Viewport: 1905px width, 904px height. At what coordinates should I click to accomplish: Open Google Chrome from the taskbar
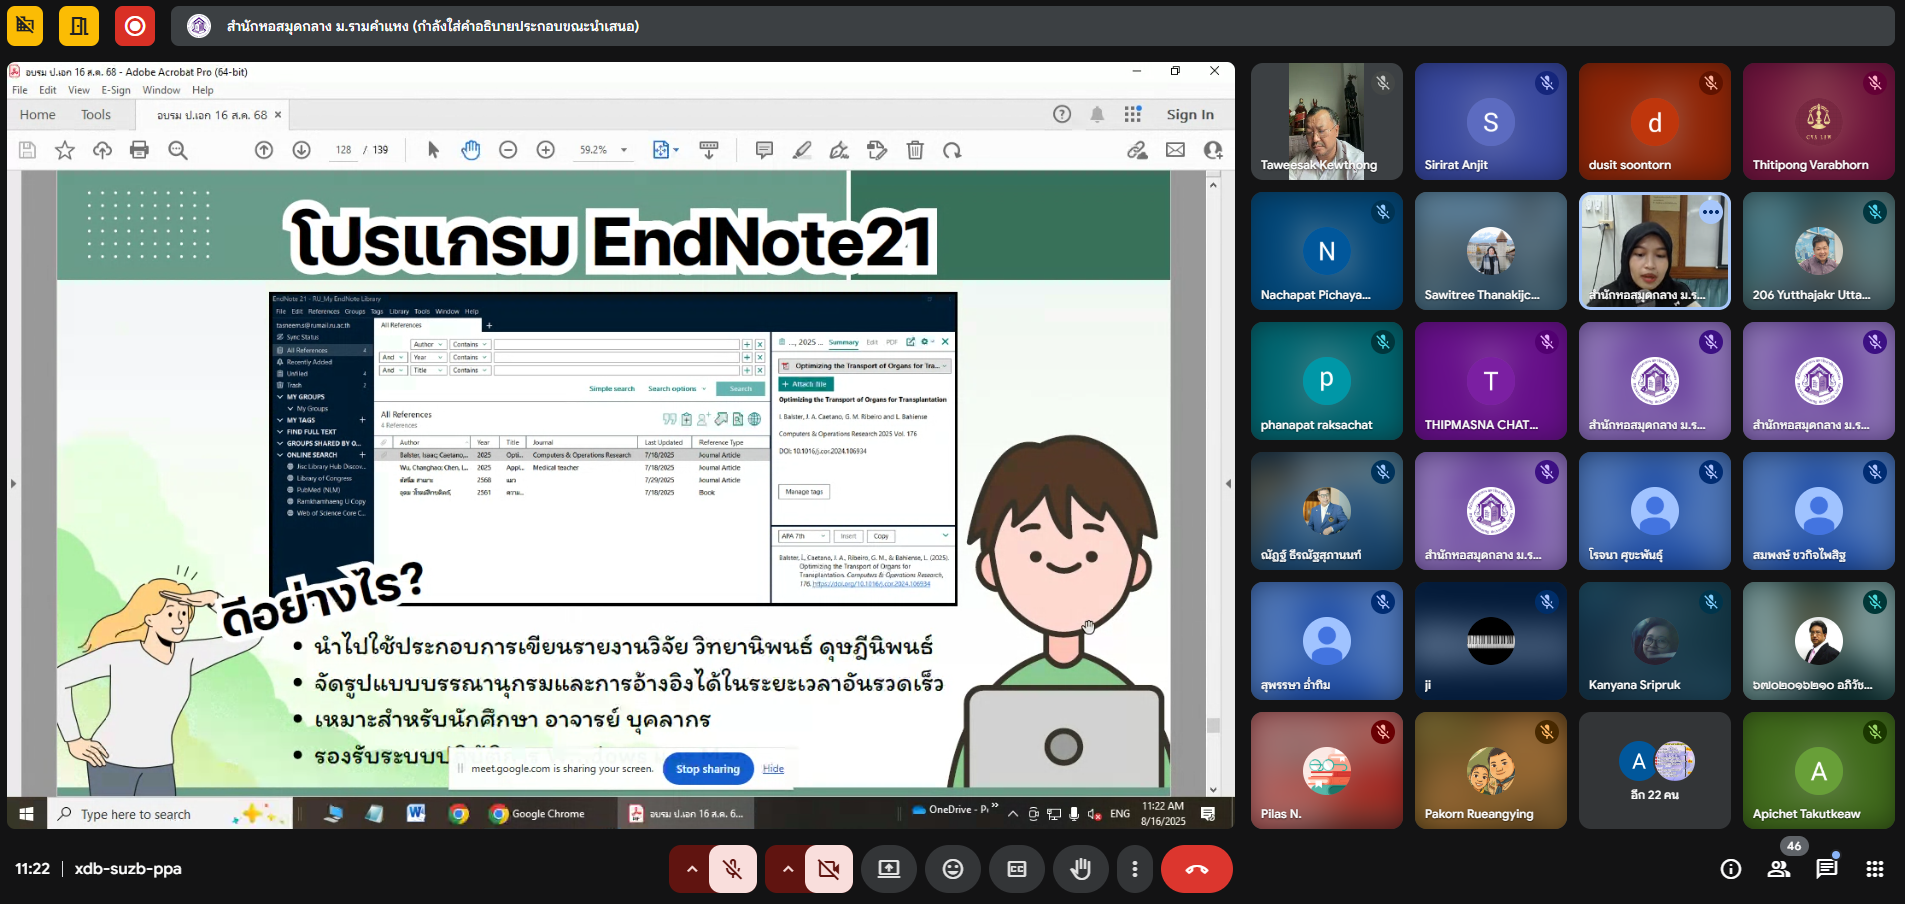(537, 814)
